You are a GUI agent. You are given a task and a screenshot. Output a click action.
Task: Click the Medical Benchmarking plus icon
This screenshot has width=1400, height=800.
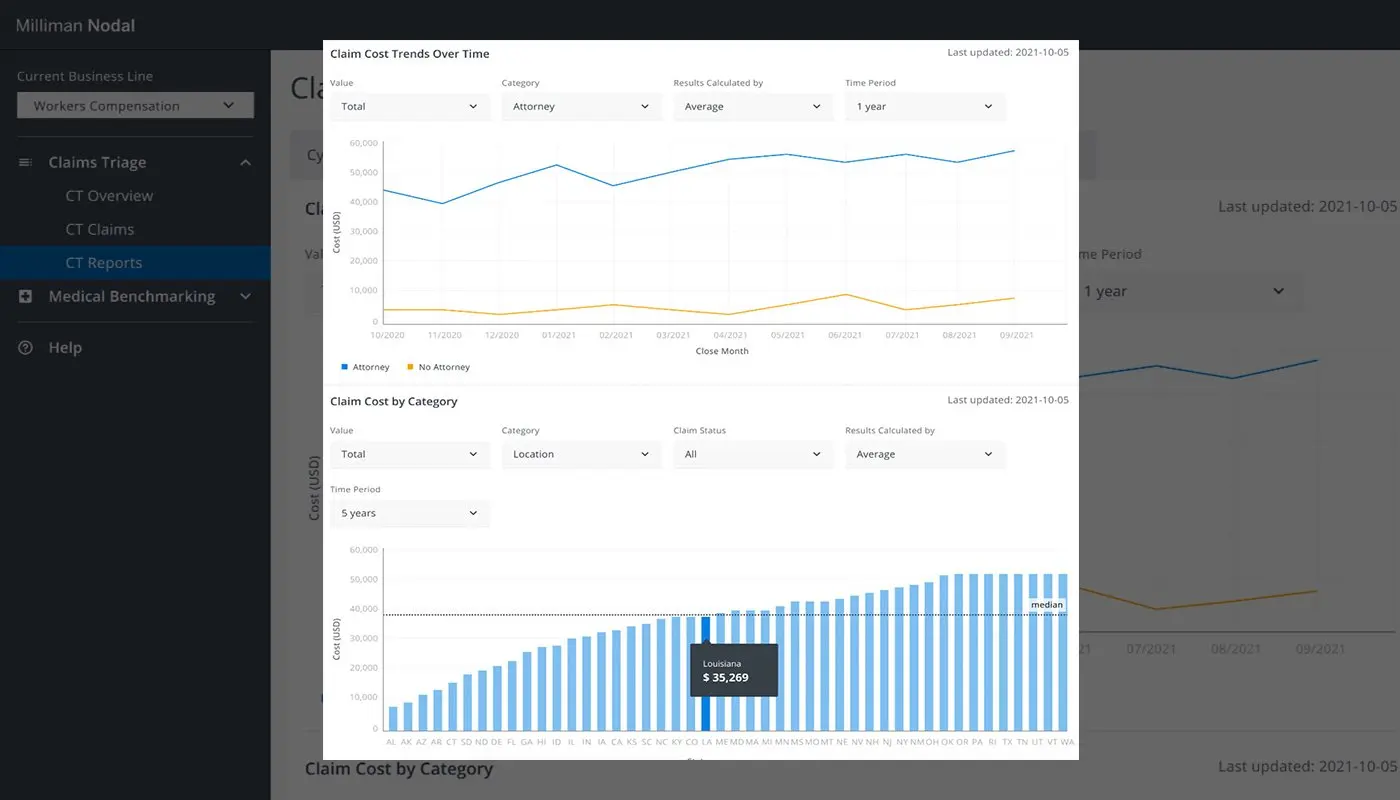(x=26, y=296)
